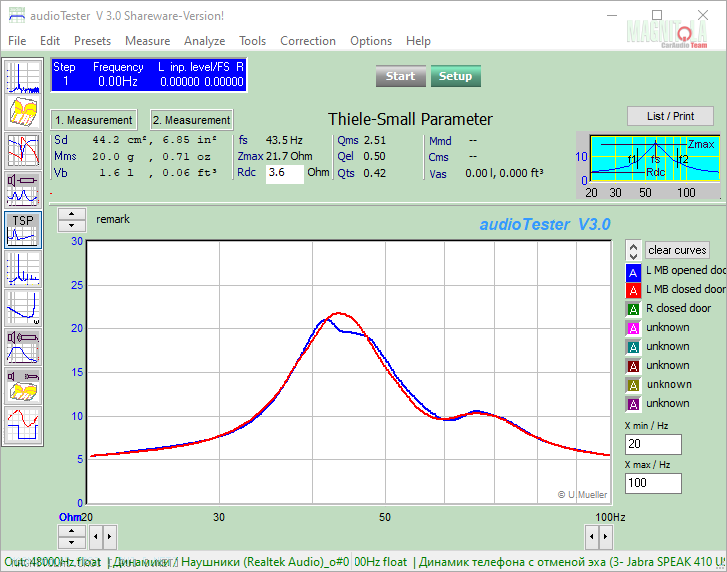Click down arrow beside clear curves
The width and height of the screenshot is (727, 572).
point(633,255)
